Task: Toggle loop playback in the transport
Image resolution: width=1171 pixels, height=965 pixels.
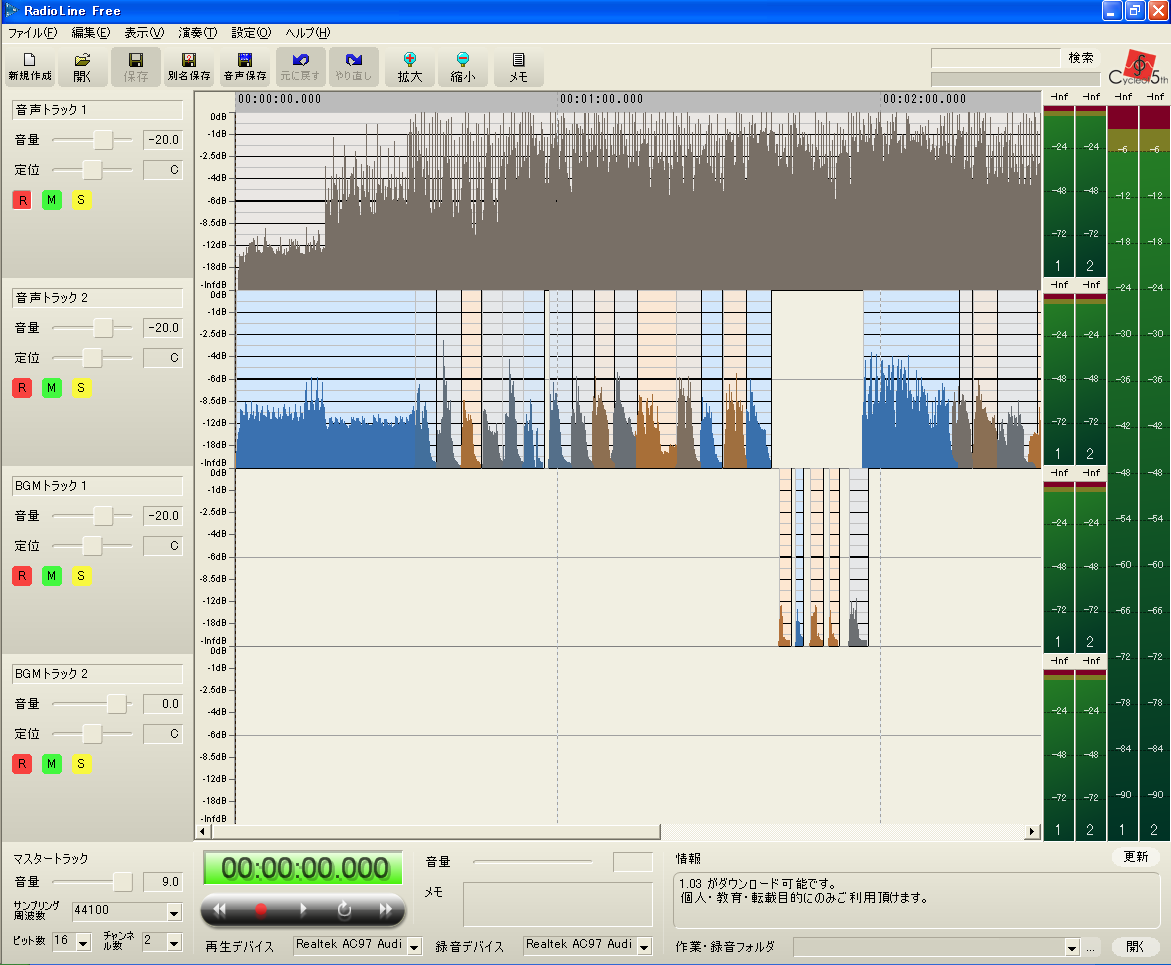Action: pos(344,909)
